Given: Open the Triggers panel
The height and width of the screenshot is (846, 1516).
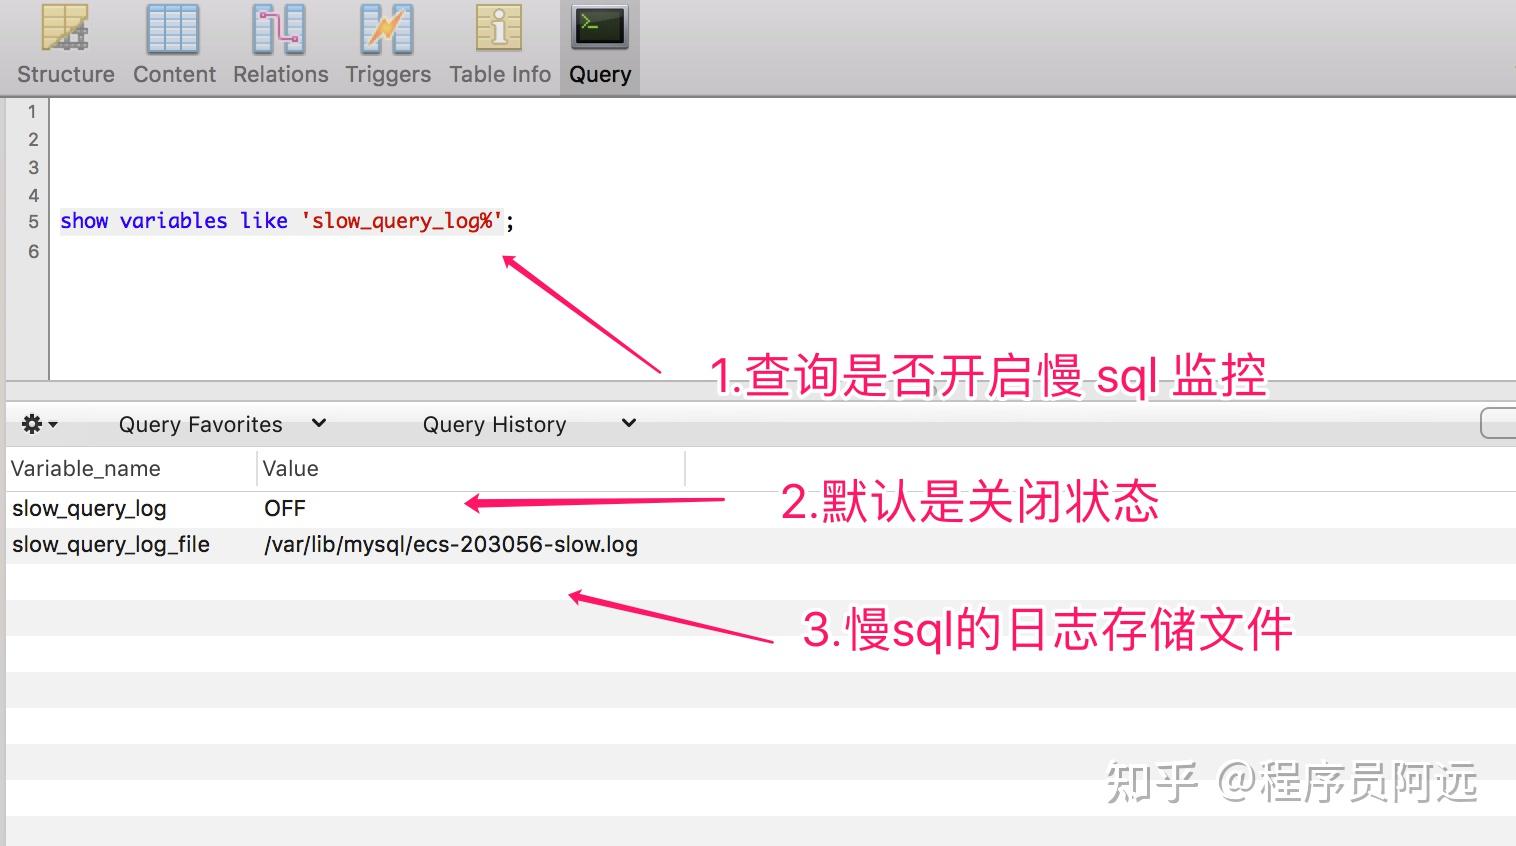Looking at the screenshot, I should (x=387, y=45).
